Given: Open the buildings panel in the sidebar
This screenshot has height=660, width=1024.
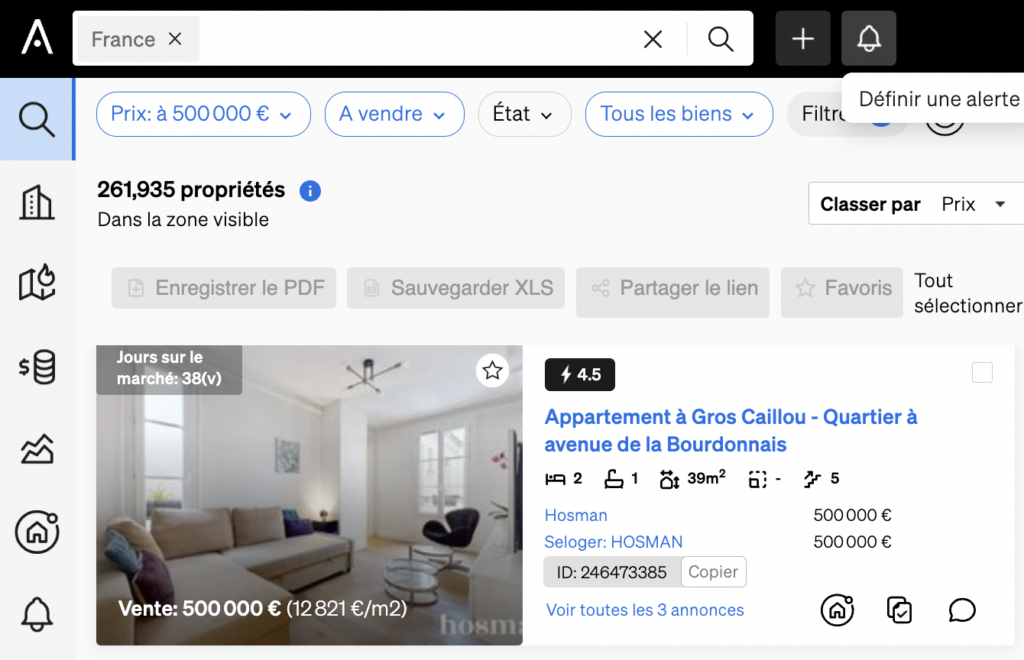Looking at the screenshot, I should pos(37,200).
